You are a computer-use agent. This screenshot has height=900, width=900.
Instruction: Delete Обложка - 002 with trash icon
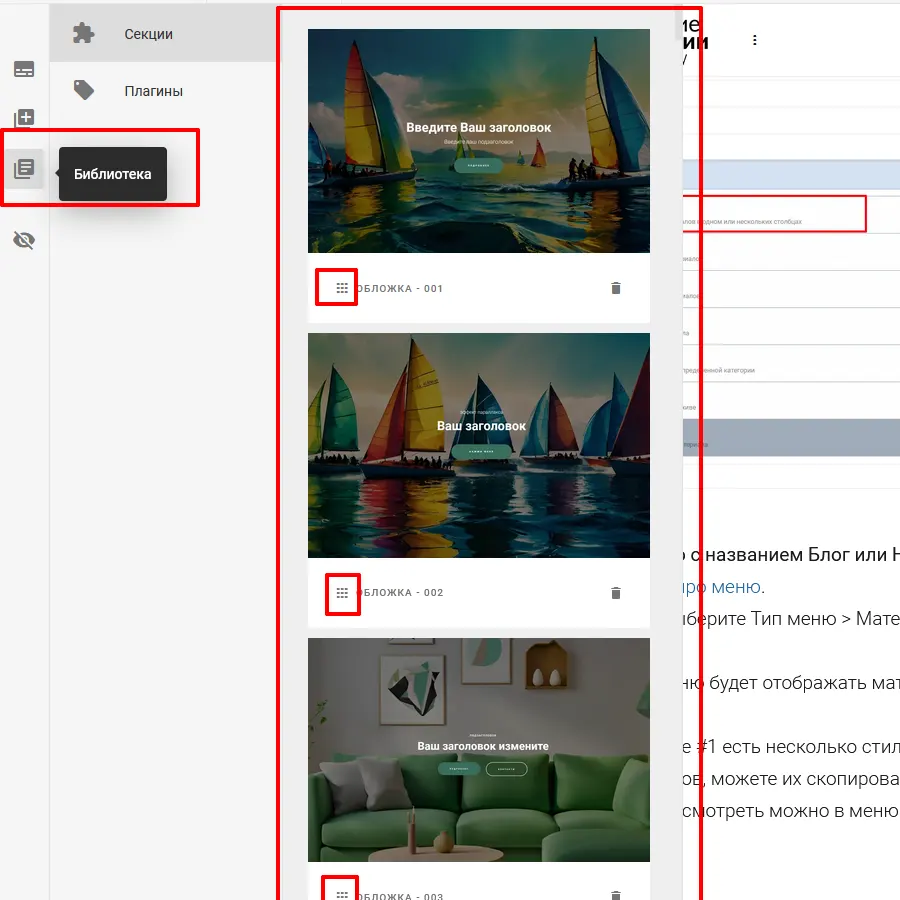tap(616, 593)
